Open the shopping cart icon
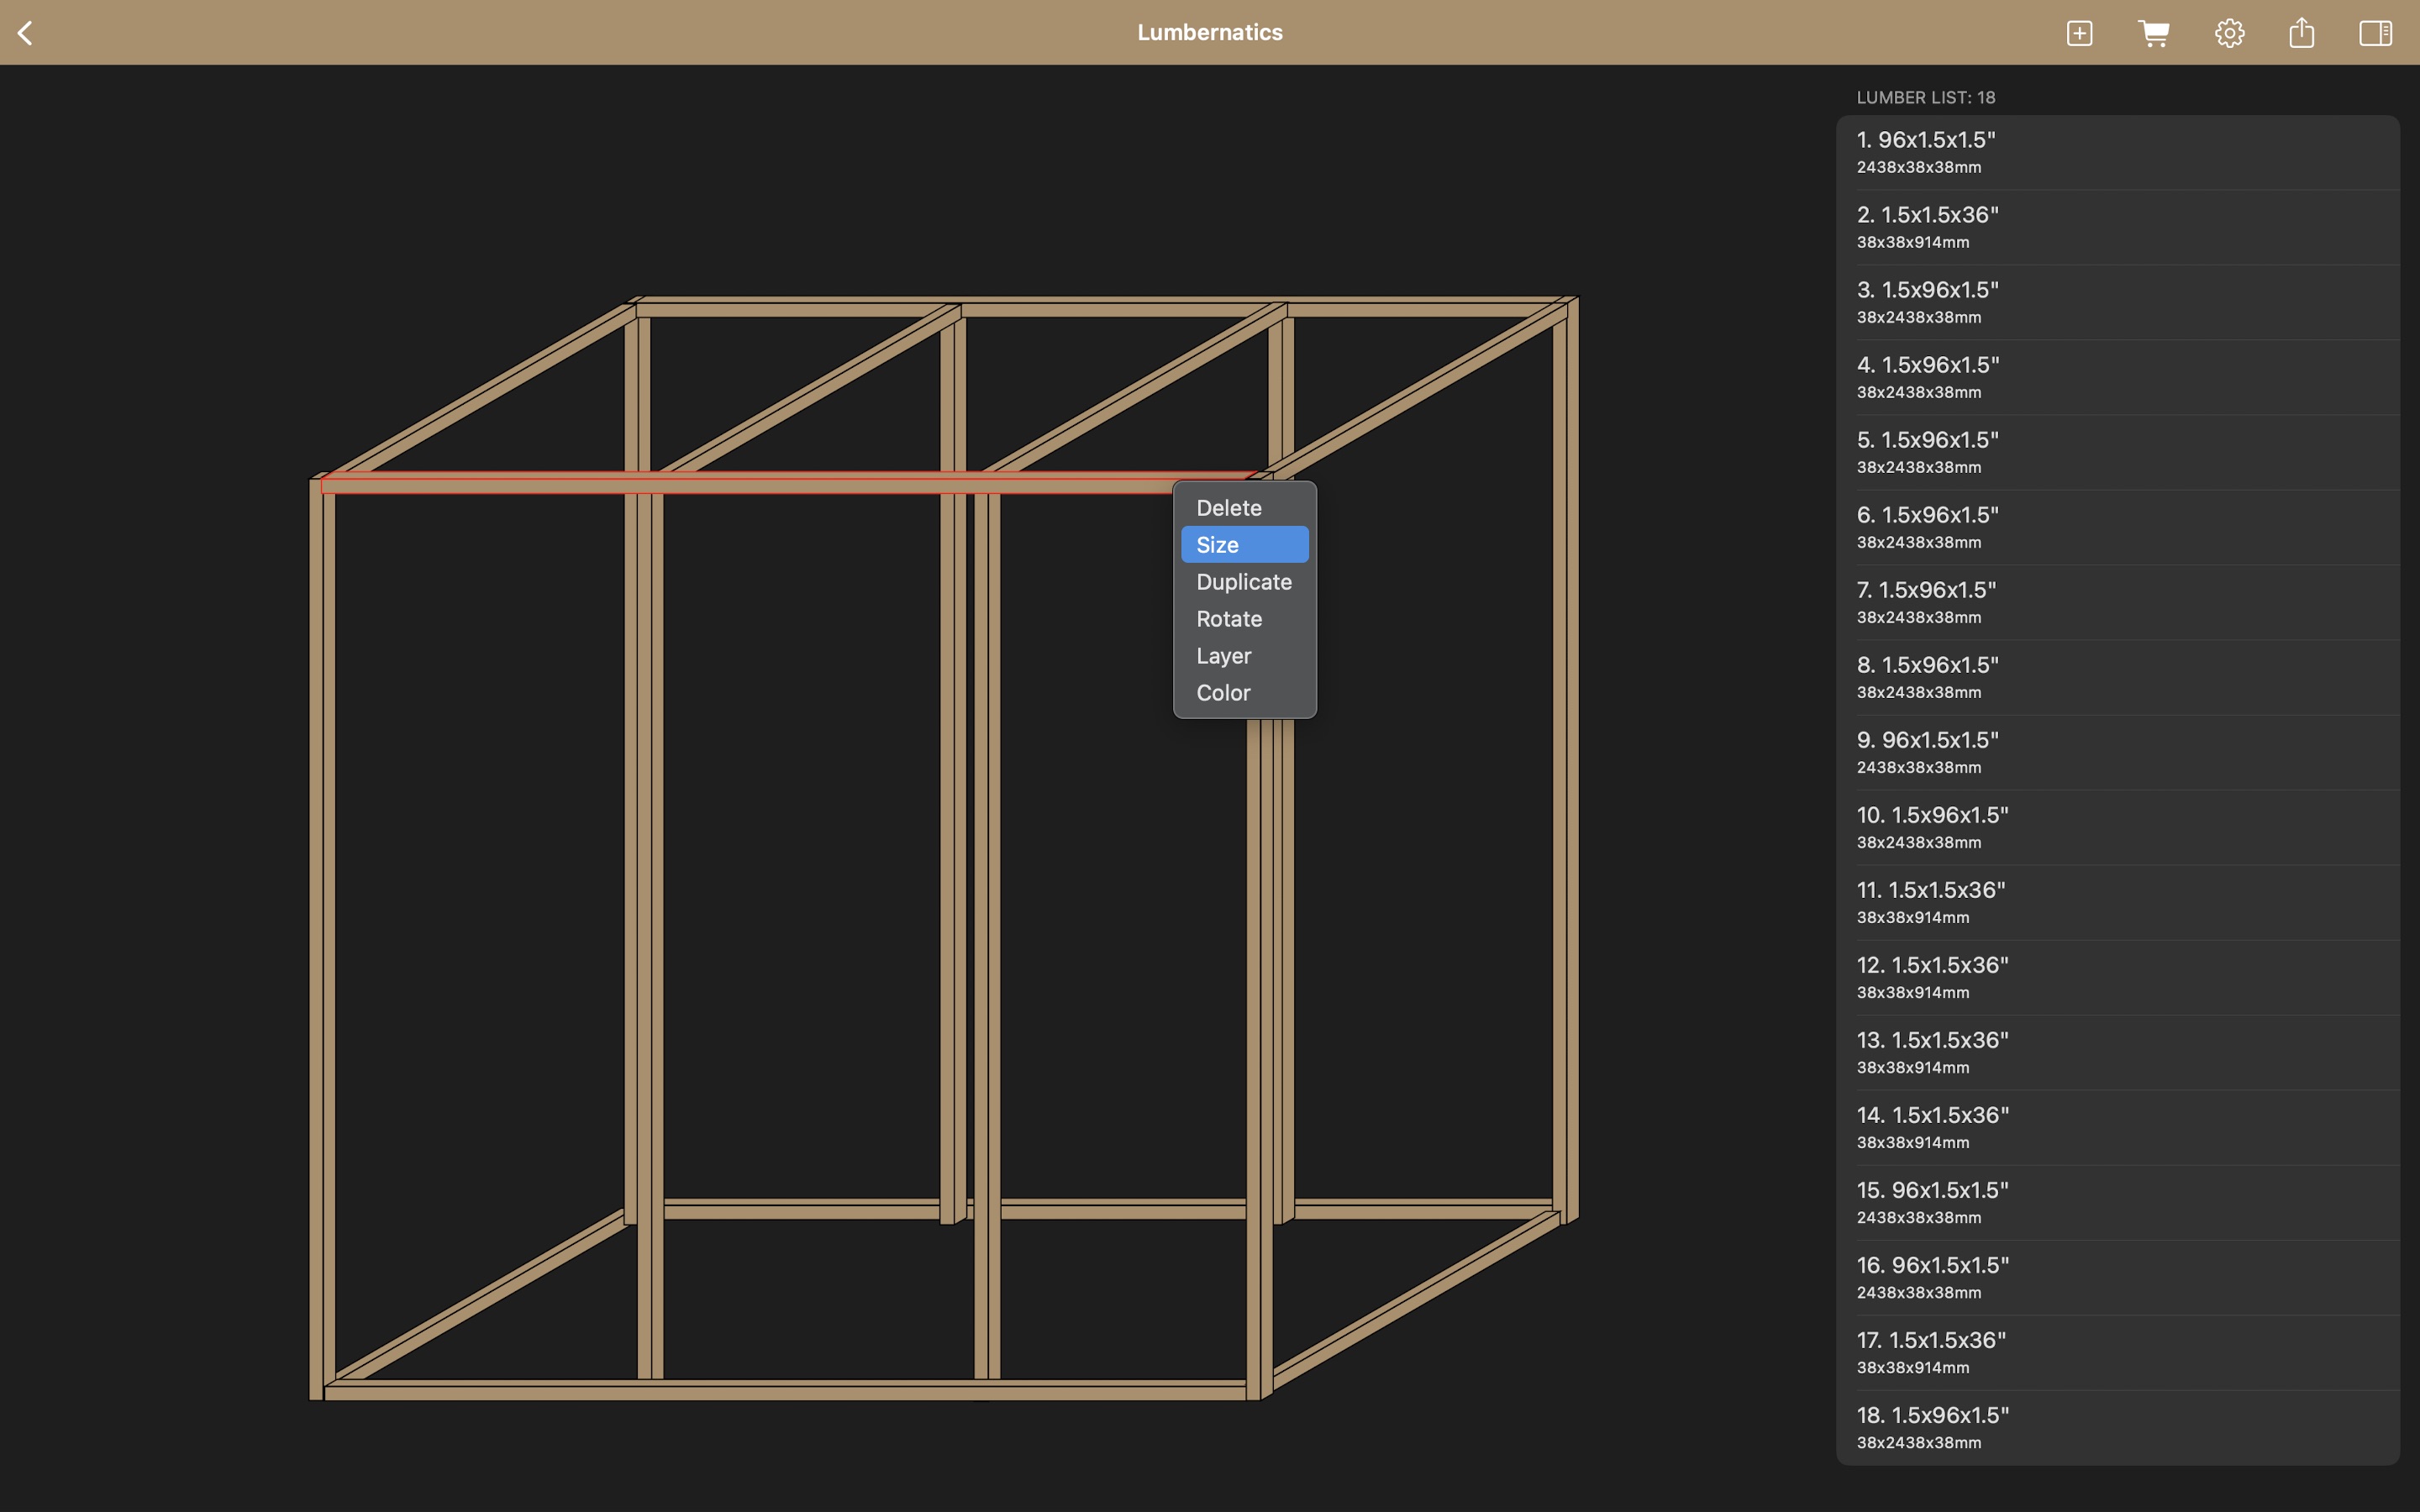 click(2153, 33)
